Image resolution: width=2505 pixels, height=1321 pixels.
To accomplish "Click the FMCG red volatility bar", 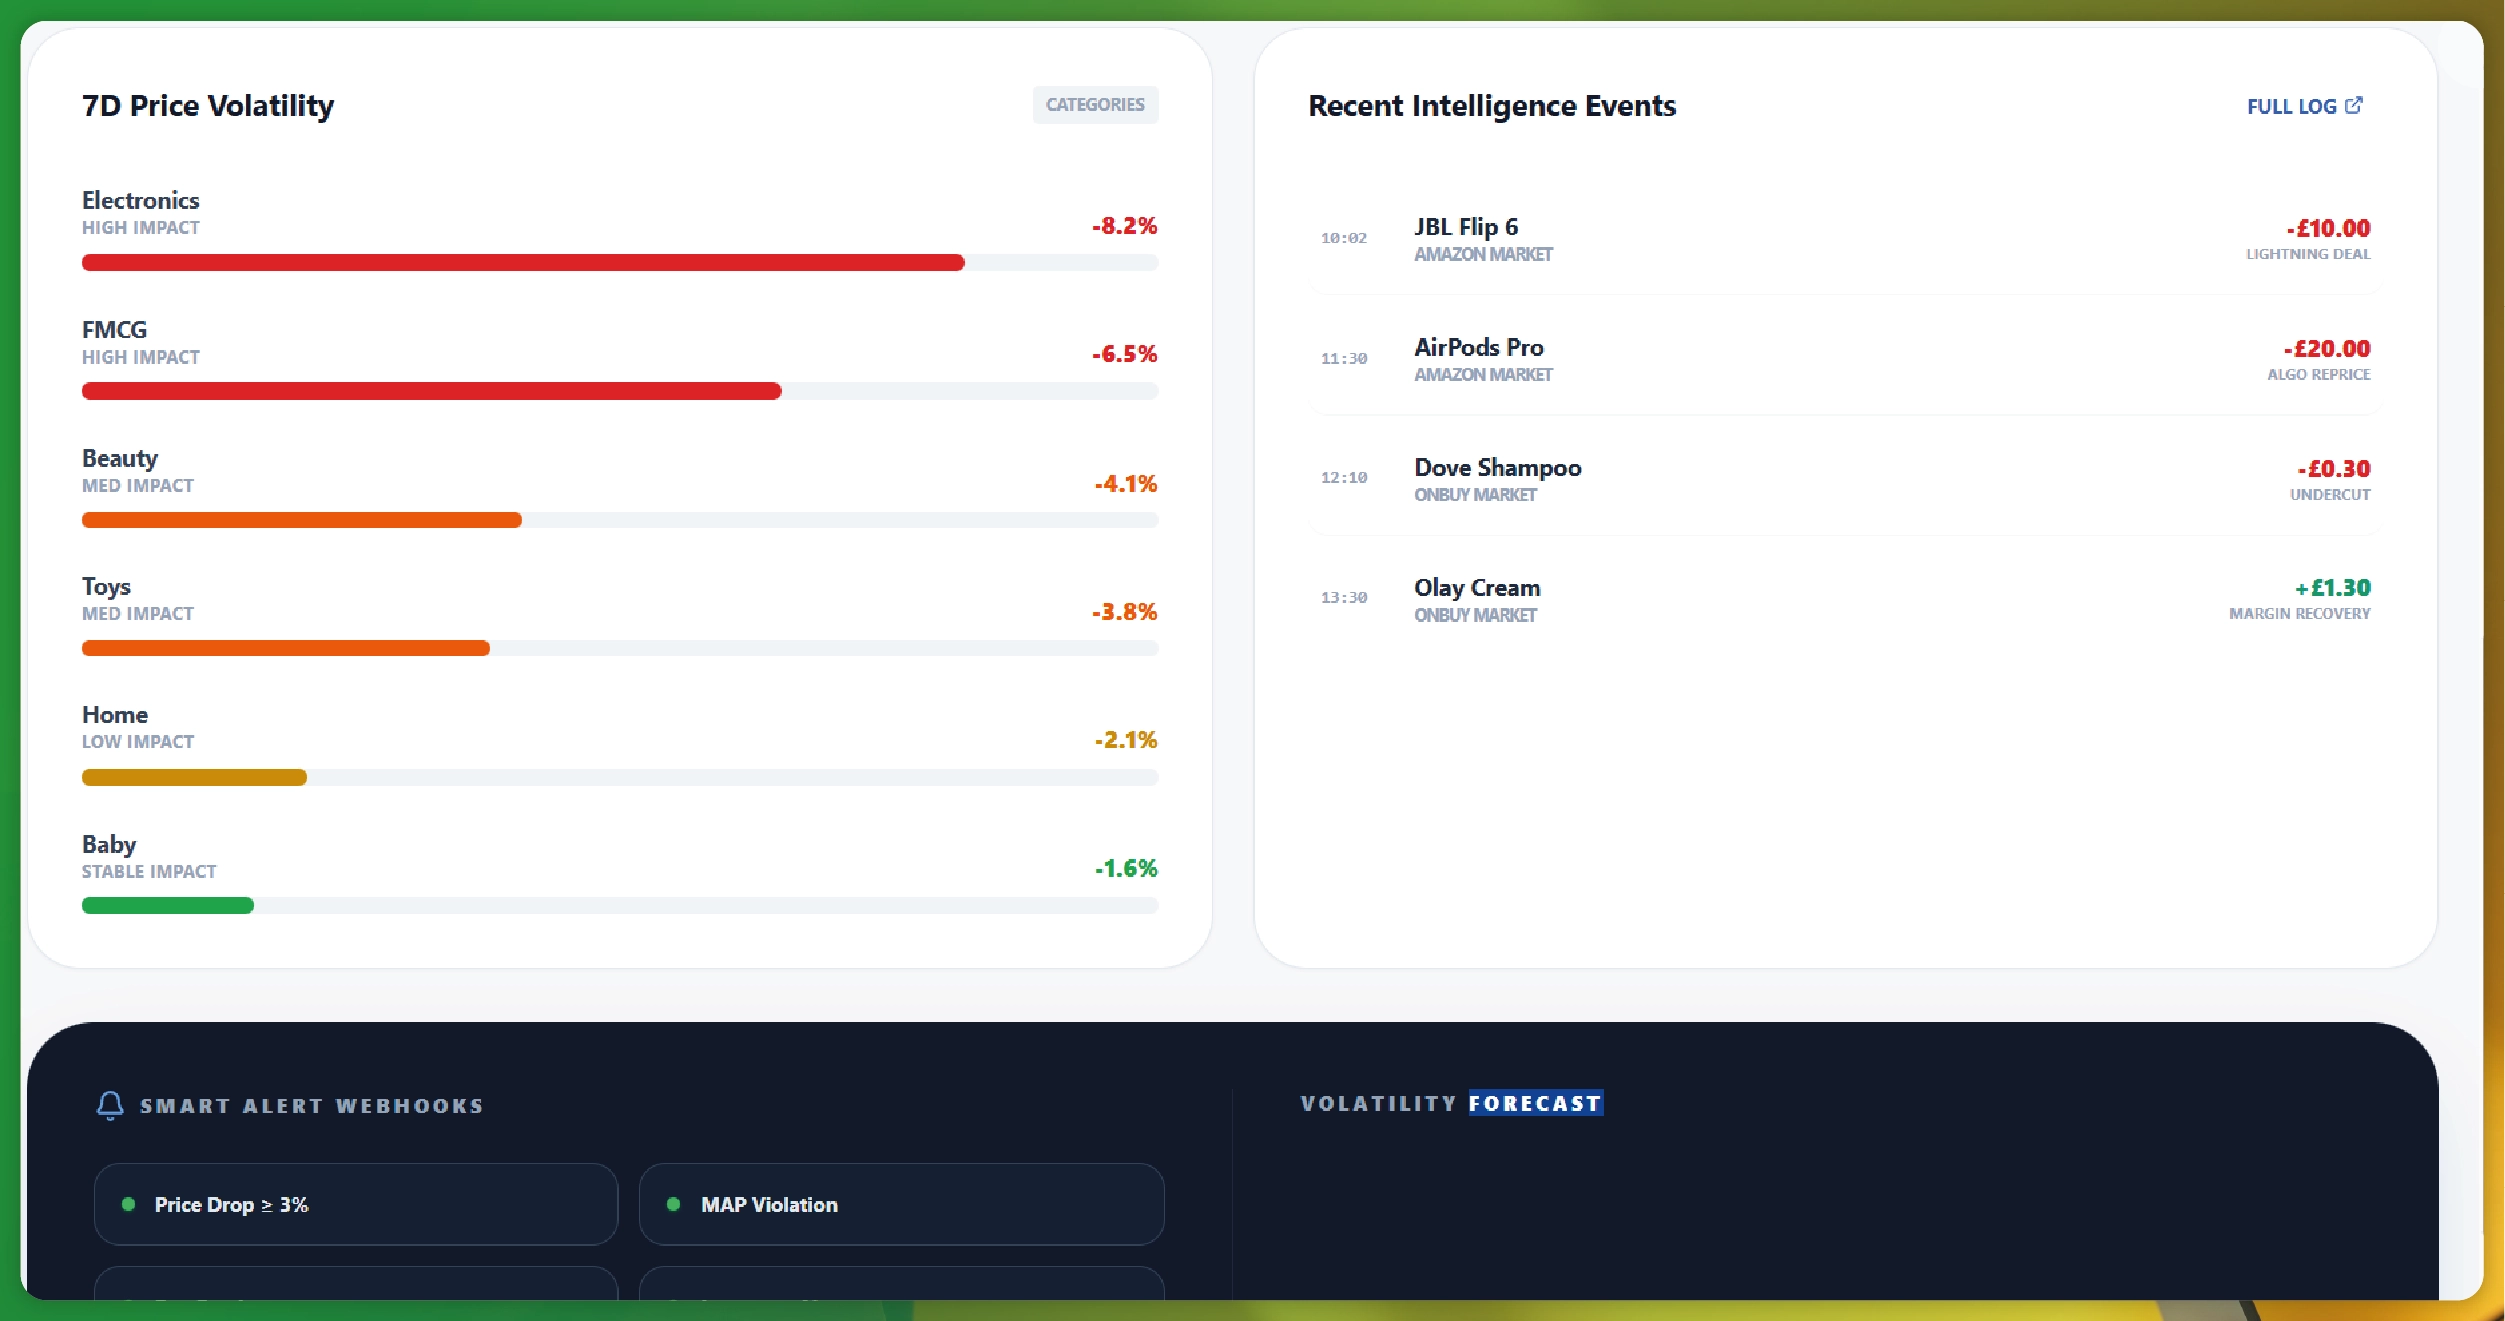I will tap(431, 391).
